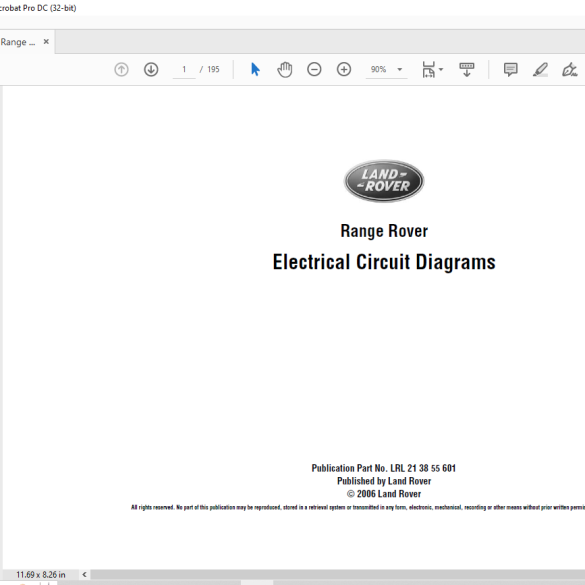Select the highlighter pen tool
This screenshot has width=585, height=585.
[x=540, y=69]
